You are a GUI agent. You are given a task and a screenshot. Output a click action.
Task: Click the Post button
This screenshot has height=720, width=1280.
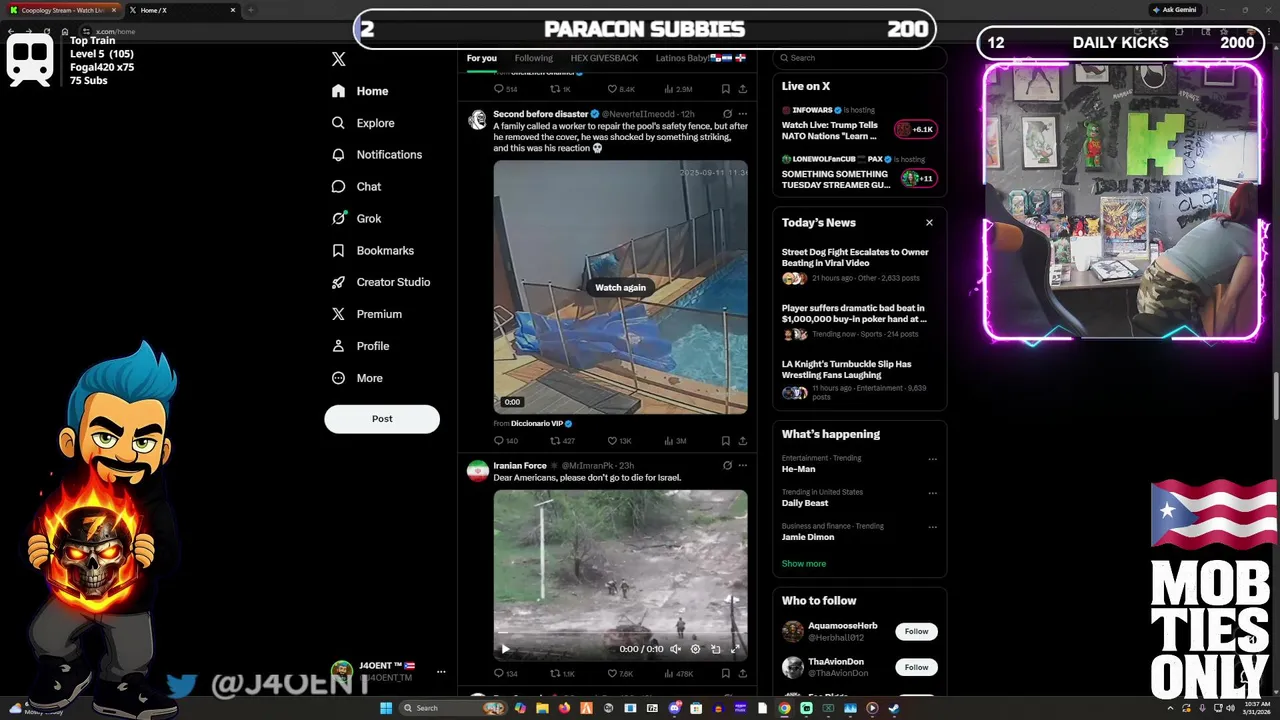pyautogui.click(x=382, y=419)
